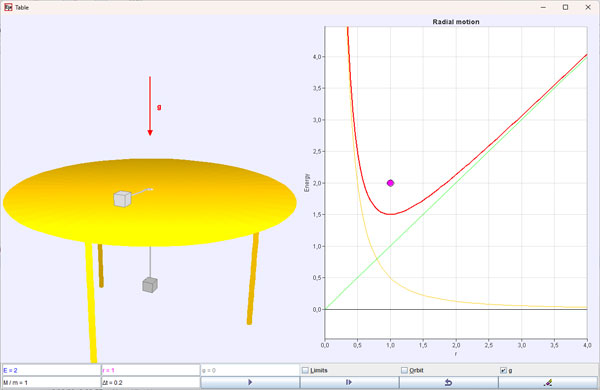Open the Table window application icon
600x390 pixels.
pos(8,7)
